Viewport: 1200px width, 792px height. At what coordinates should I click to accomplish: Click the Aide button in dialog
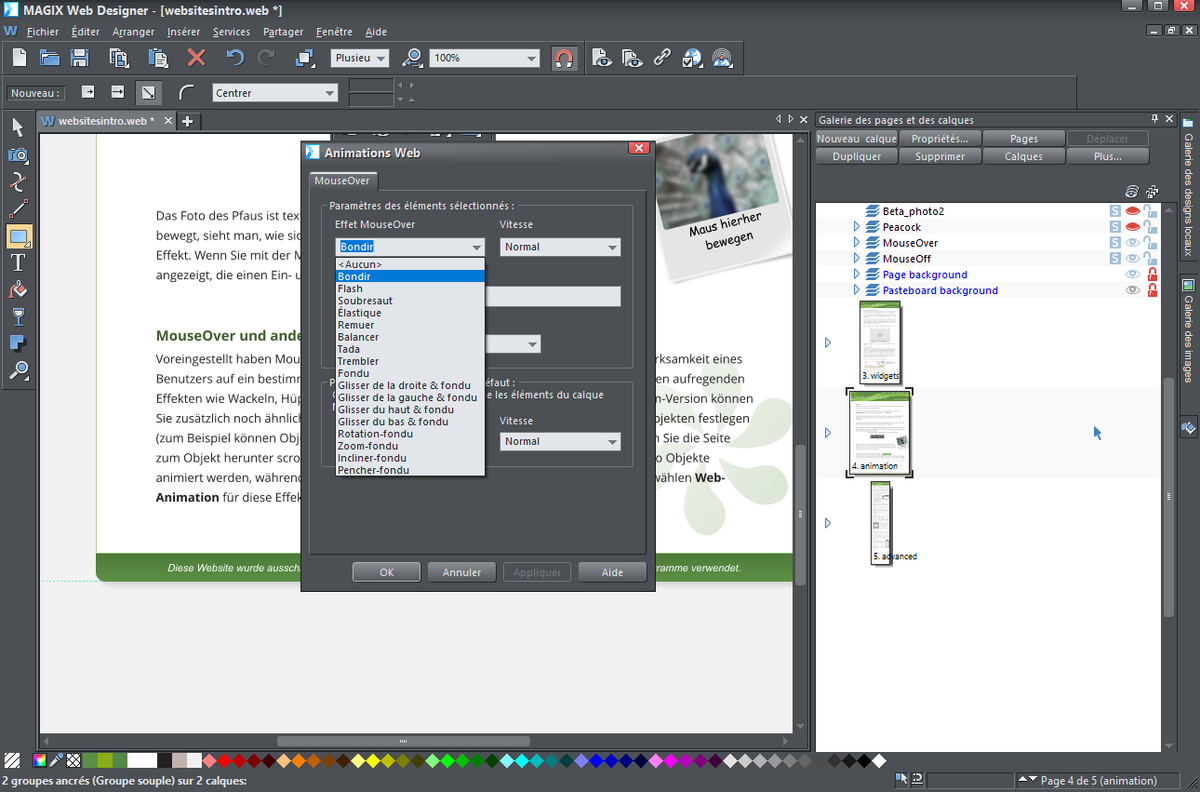[612, 572]
